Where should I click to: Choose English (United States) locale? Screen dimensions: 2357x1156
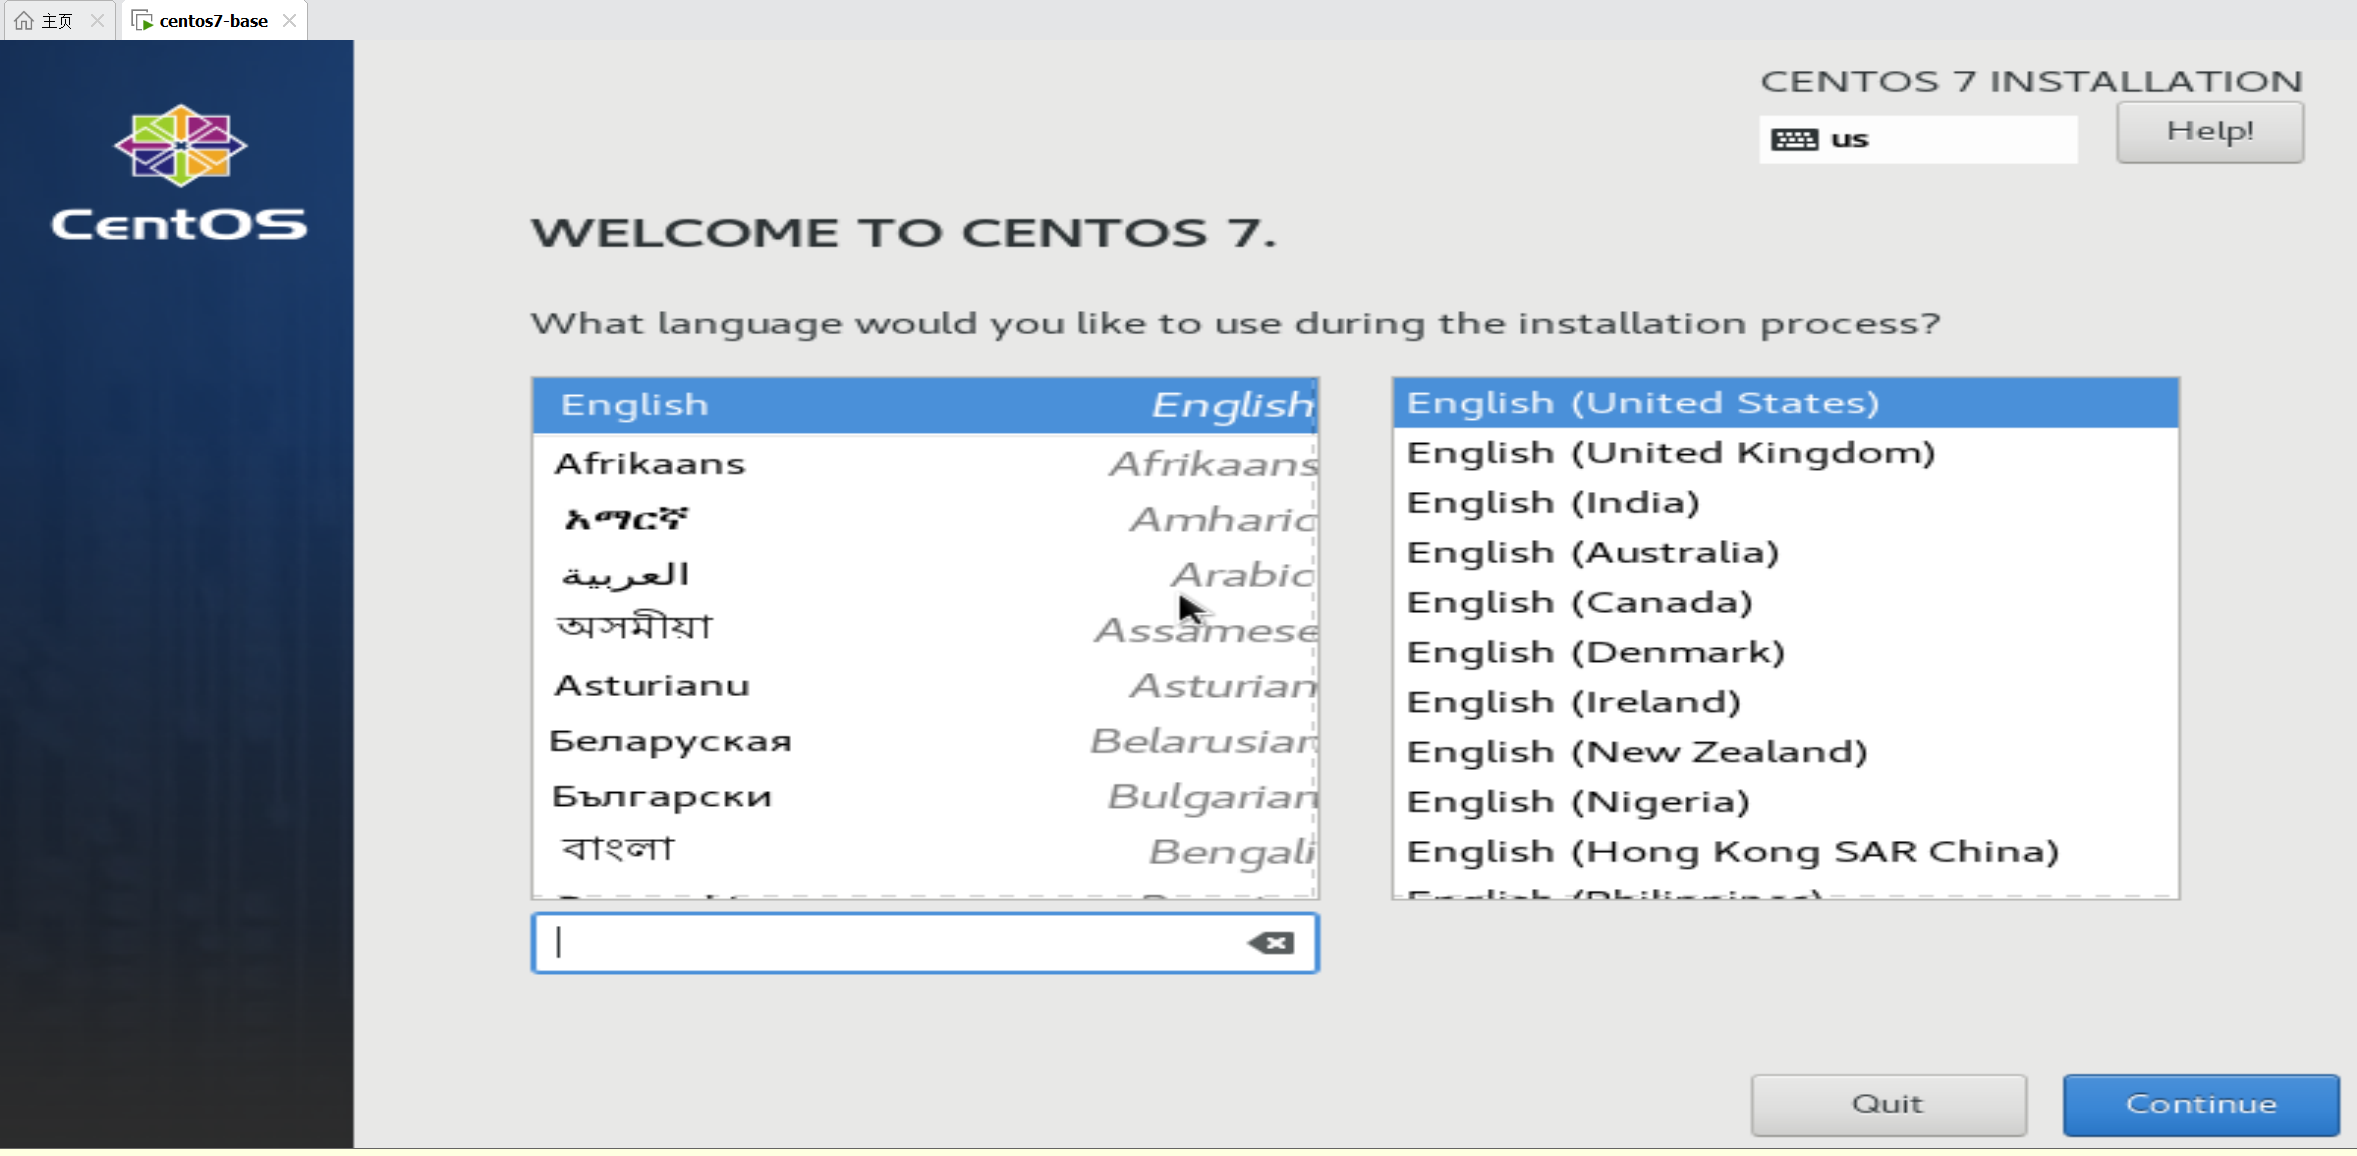1785,403
